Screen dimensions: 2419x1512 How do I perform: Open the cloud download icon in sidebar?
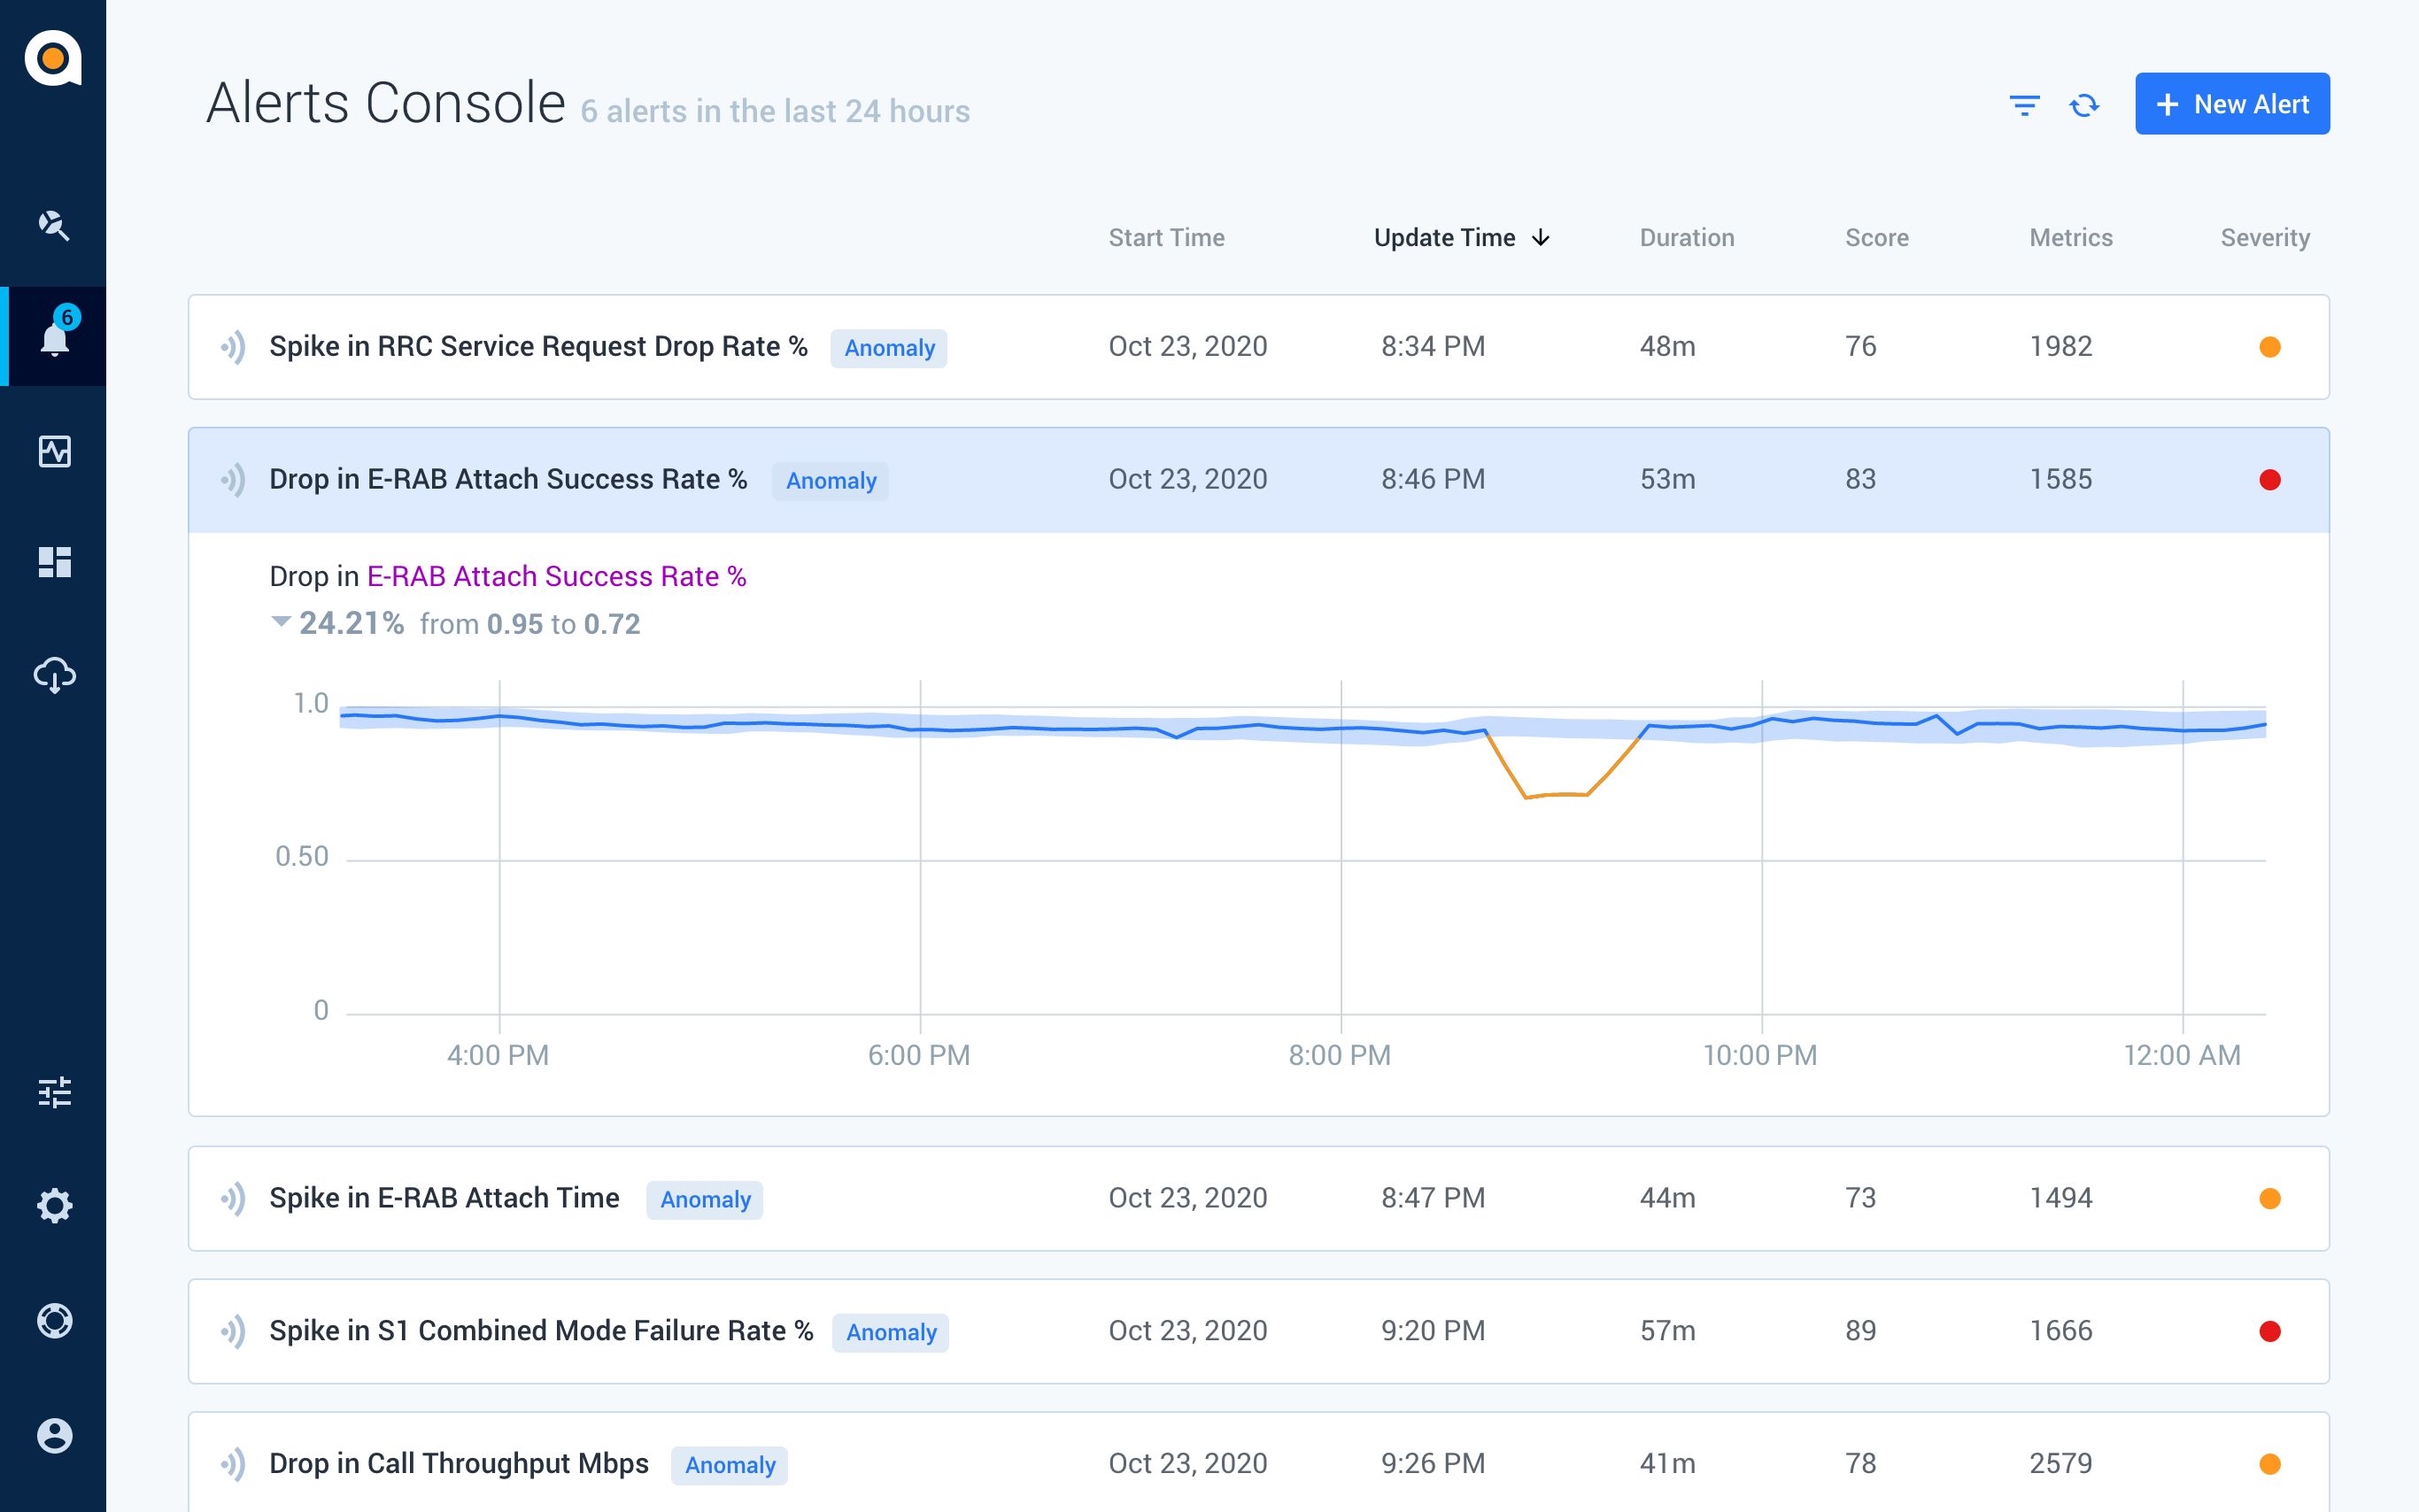[54, 676]
